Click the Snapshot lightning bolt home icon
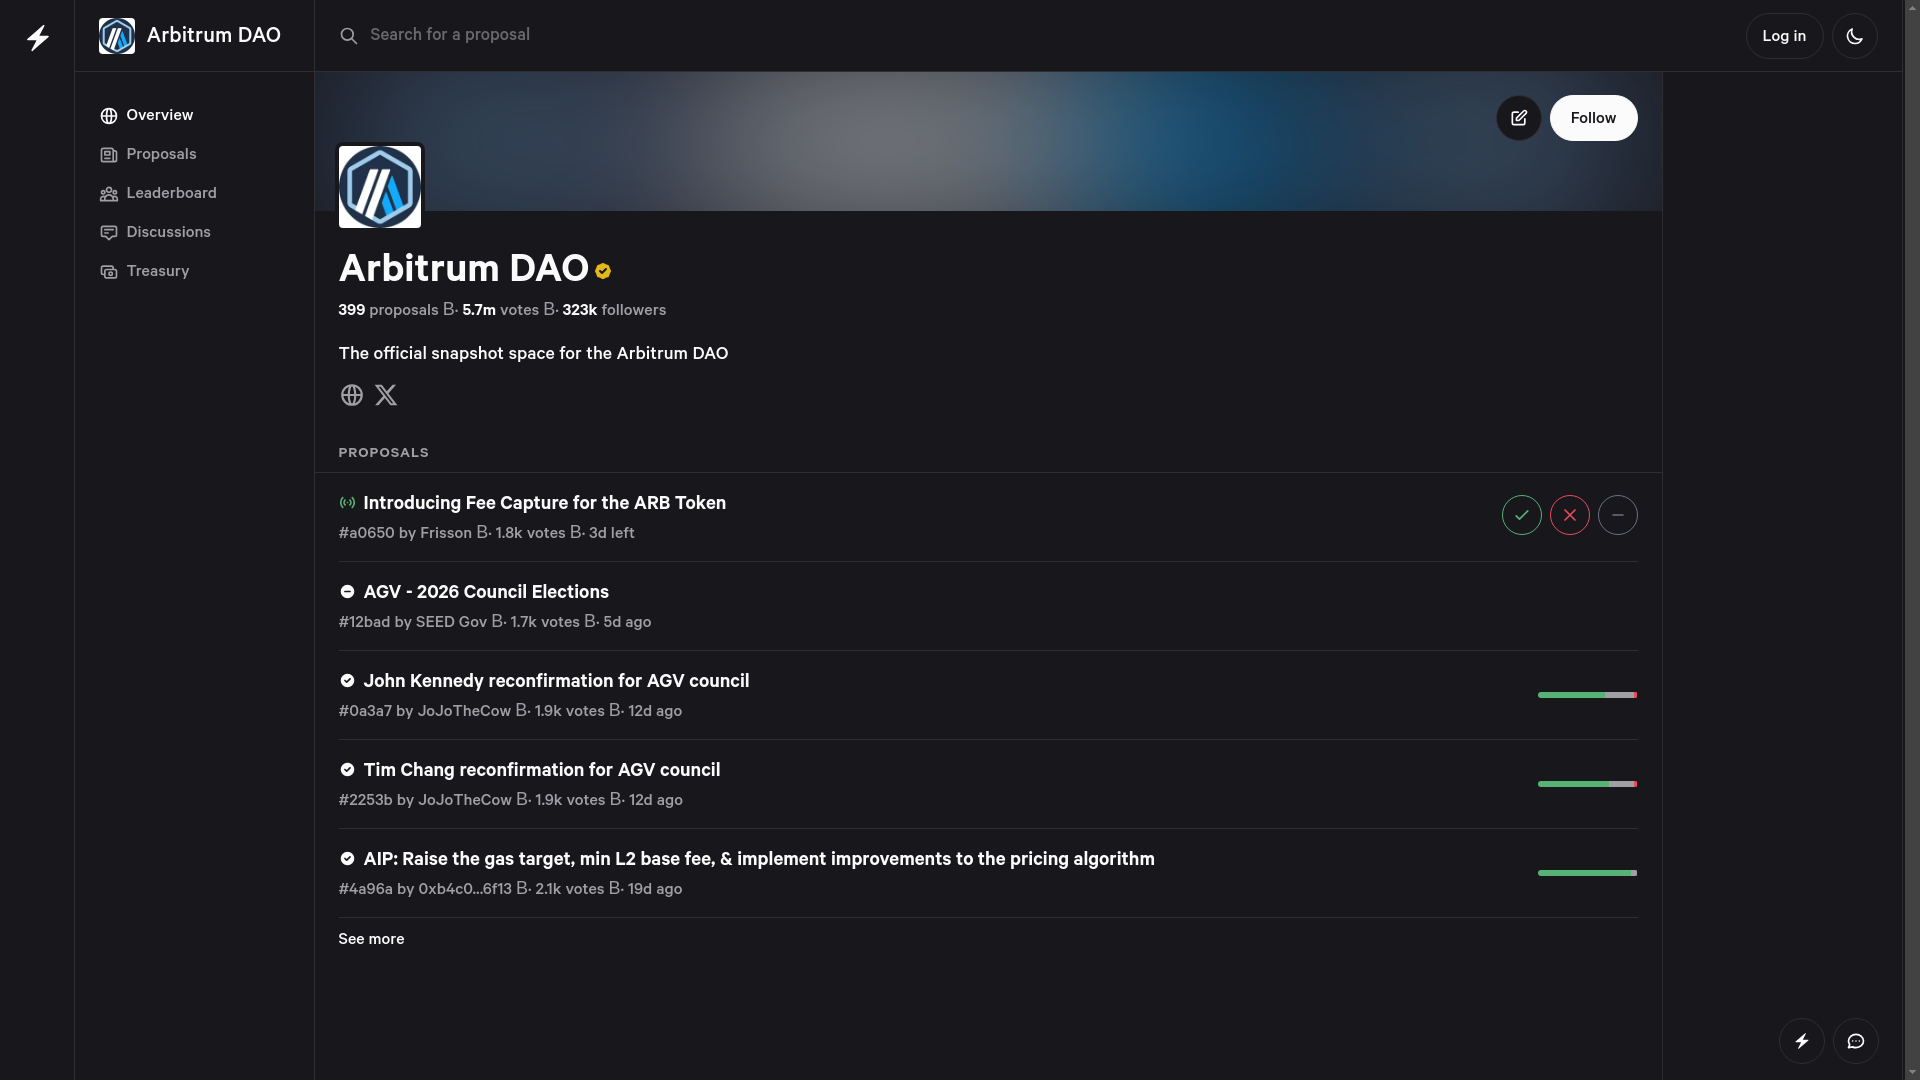1920x1080 pixels. 38,38
